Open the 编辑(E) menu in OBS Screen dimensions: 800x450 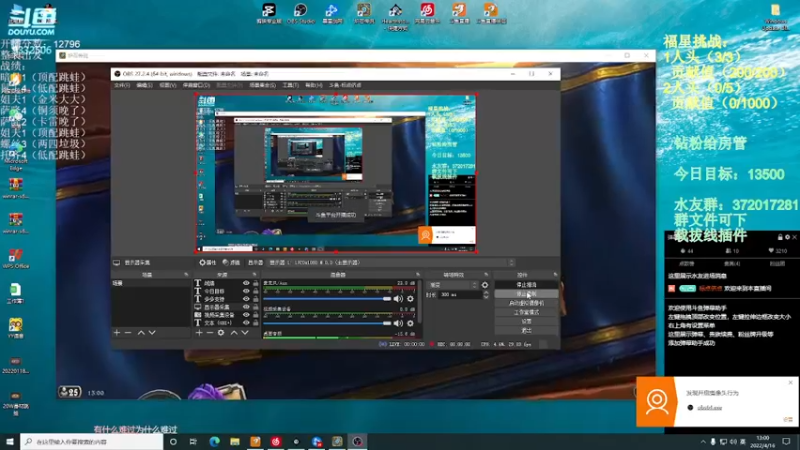click(144, 85)
